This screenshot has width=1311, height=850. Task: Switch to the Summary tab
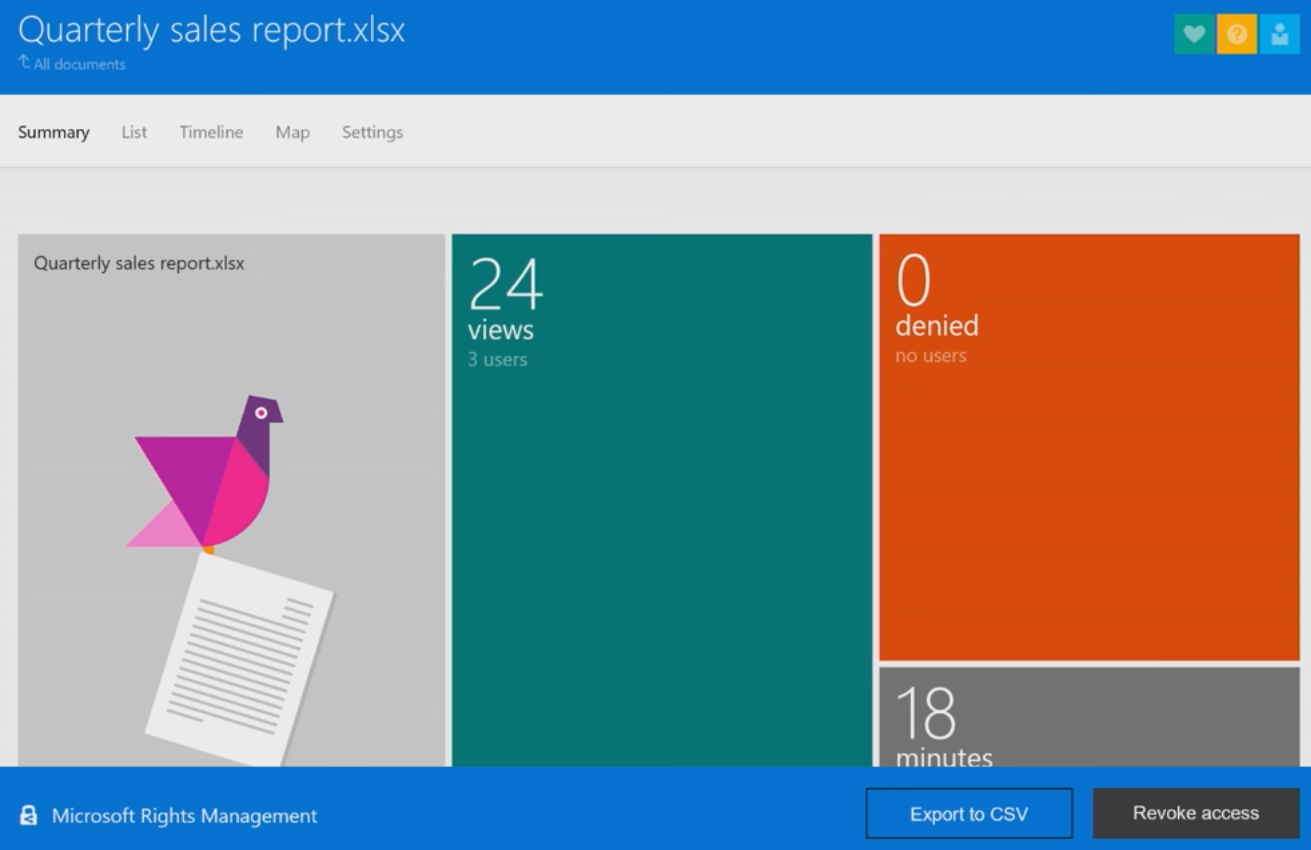[x=54, y=132]
